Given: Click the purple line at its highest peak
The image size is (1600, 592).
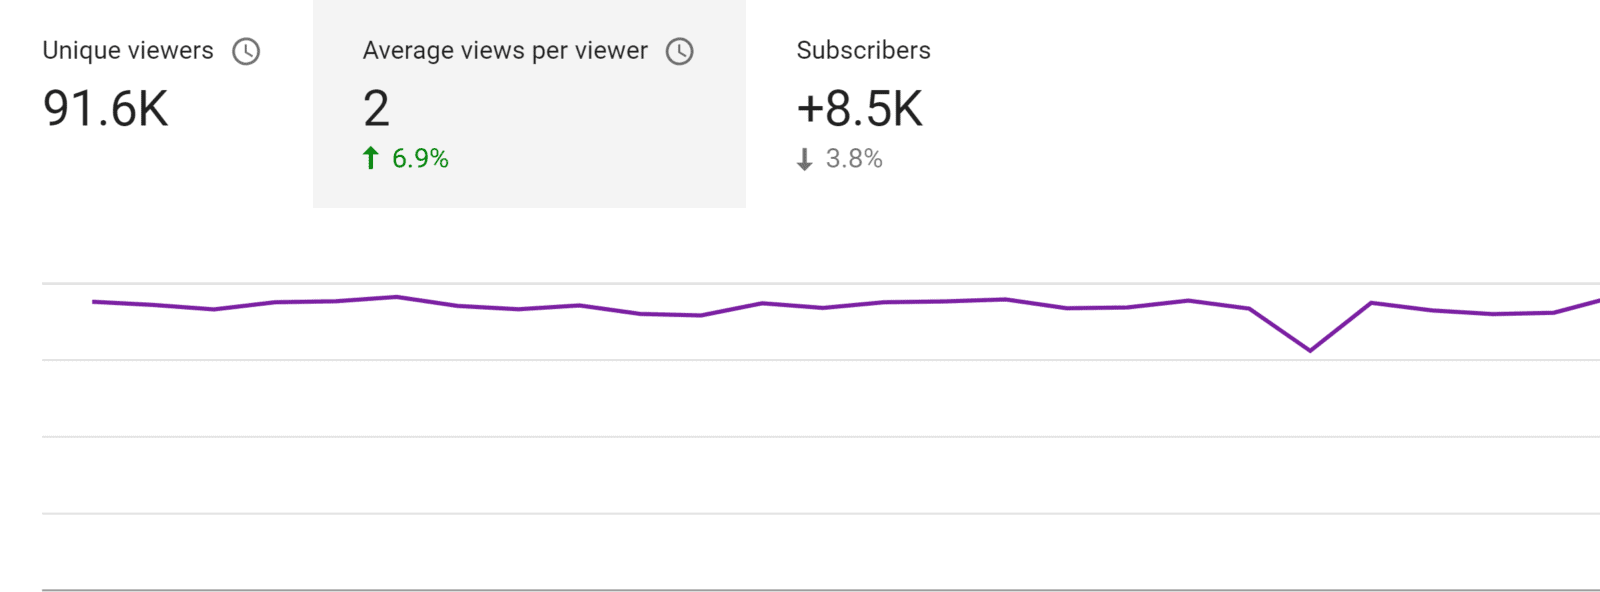Looking at the screenshot, I should [x=395, y=296].
